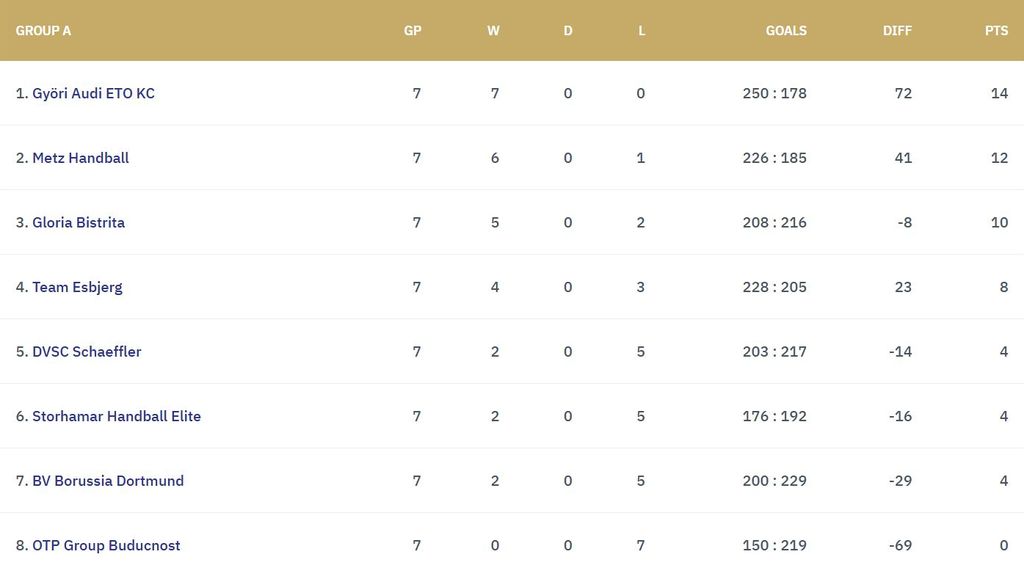Click the W column header
1024x568 pixels.
coord(493,31)
